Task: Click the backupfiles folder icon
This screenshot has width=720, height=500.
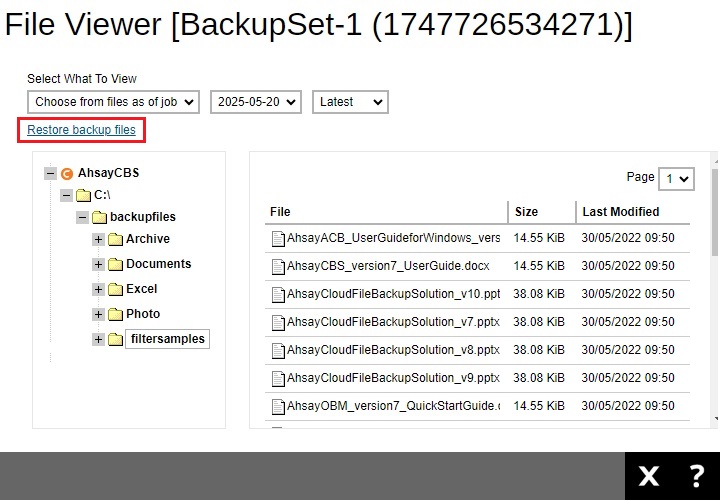Action: click(100, 217)
